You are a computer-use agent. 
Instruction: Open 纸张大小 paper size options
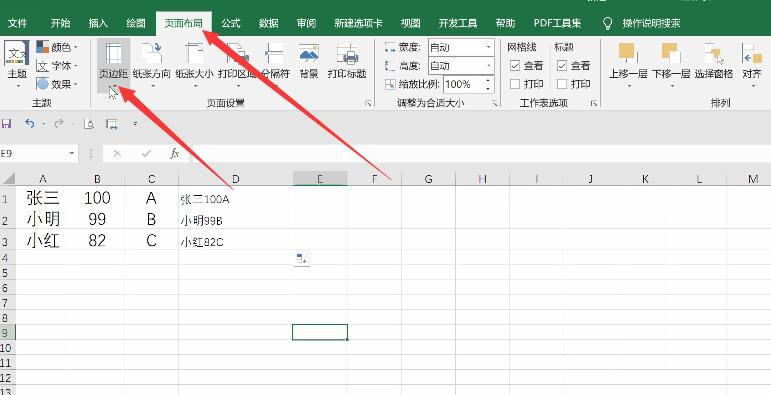coord(194,64)
